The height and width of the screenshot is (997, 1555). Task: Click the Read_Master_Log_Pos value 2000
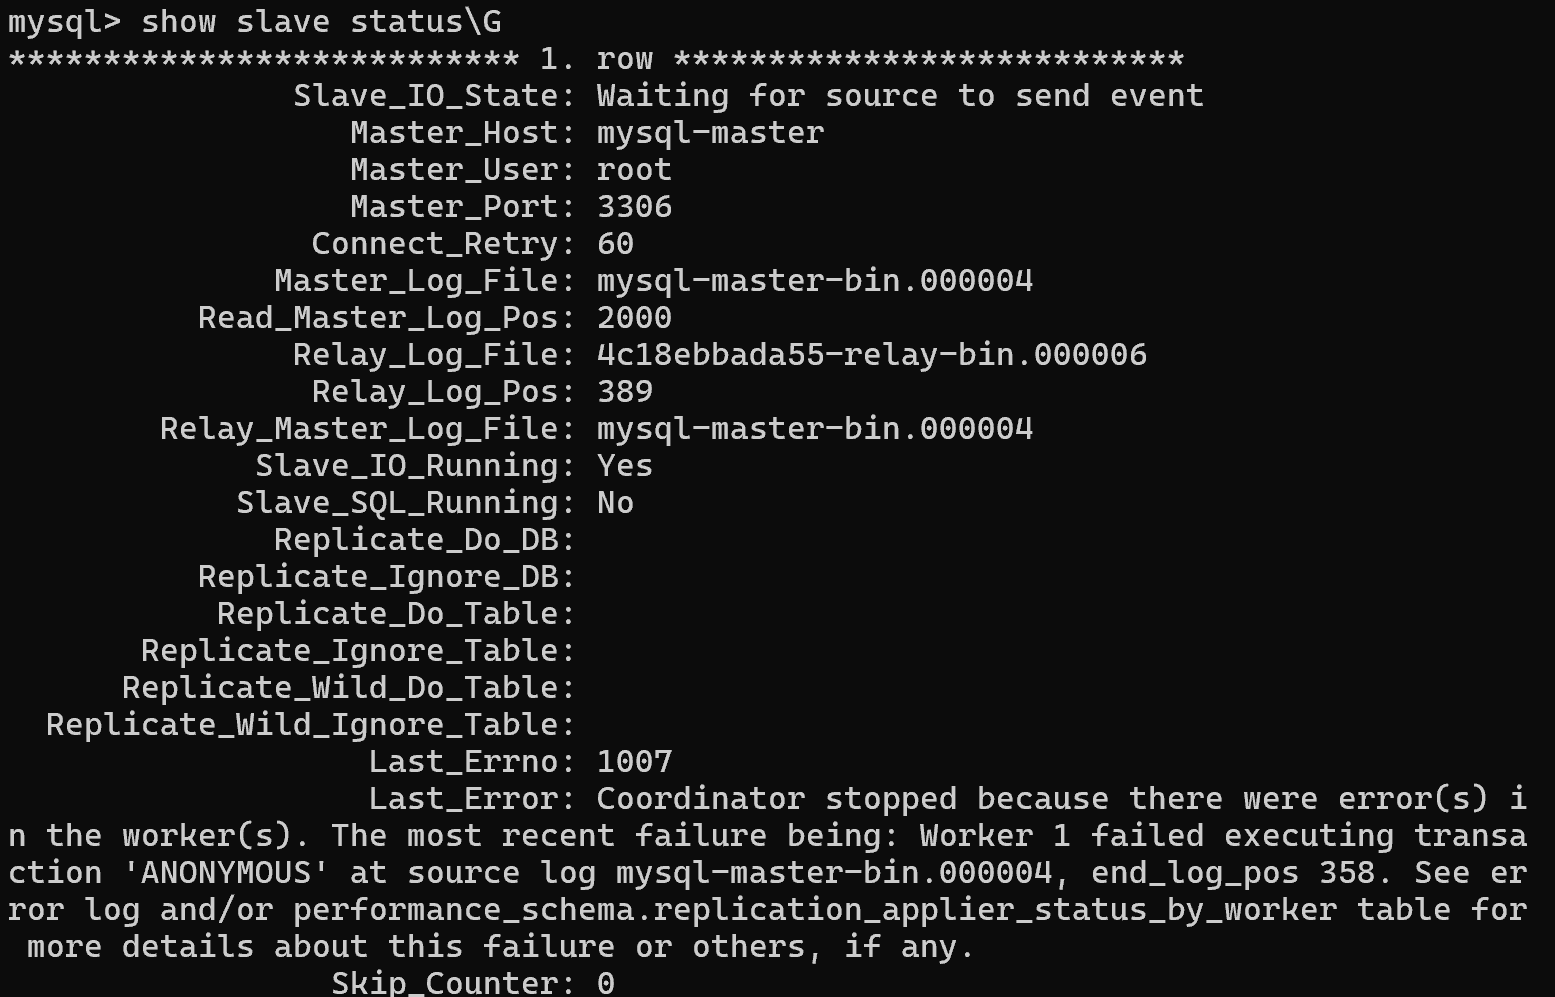pos(634,318)
